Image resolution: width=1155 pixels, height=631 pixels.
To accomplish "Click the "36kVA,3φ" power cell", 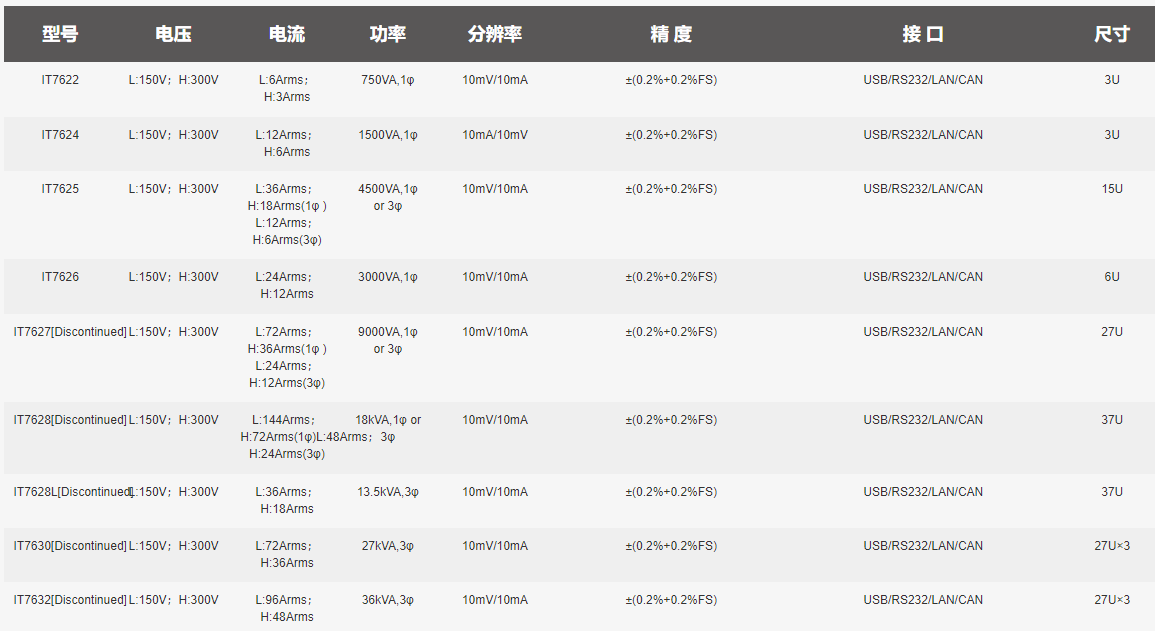I will (387, 600).
